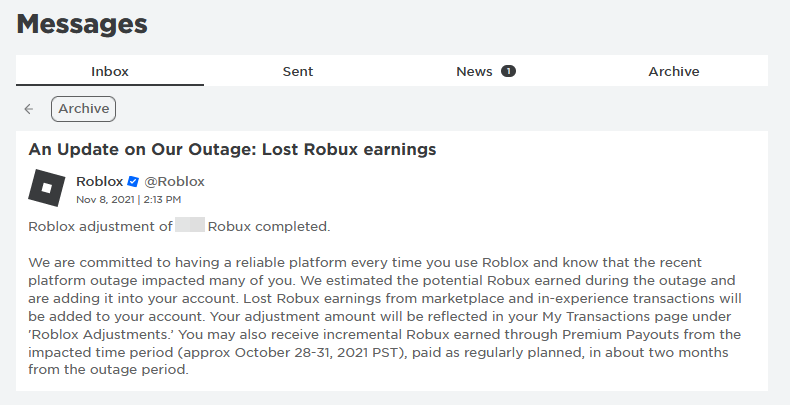Select the News tab
The image size is (790, 405).
[x=474, y=71]
